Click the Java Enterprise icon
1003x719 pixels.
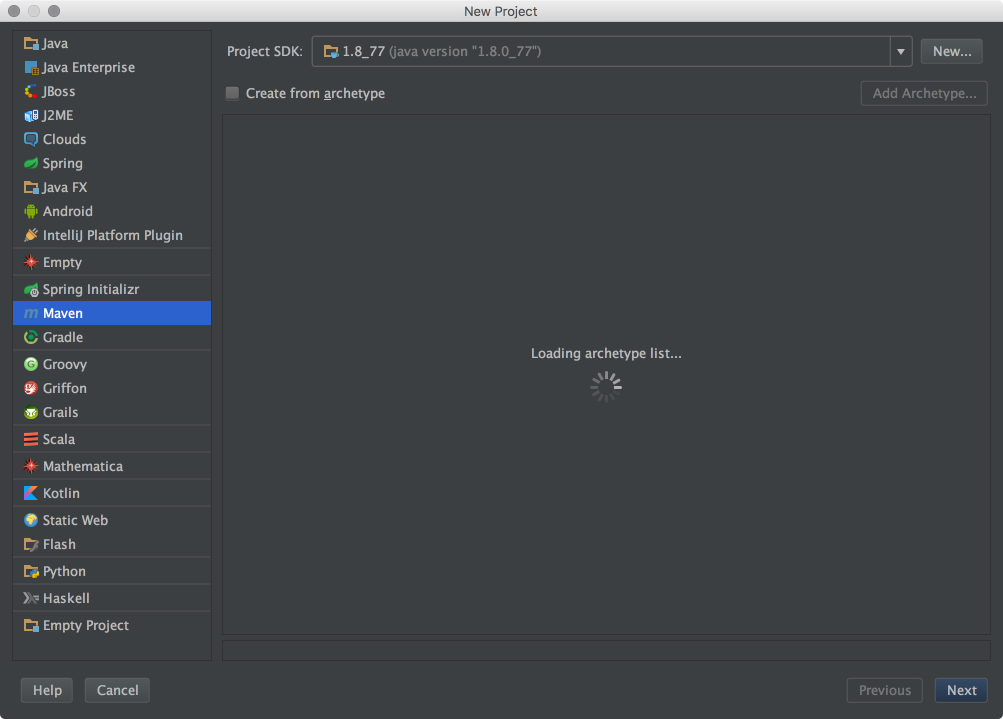click(x=31, y=68)
